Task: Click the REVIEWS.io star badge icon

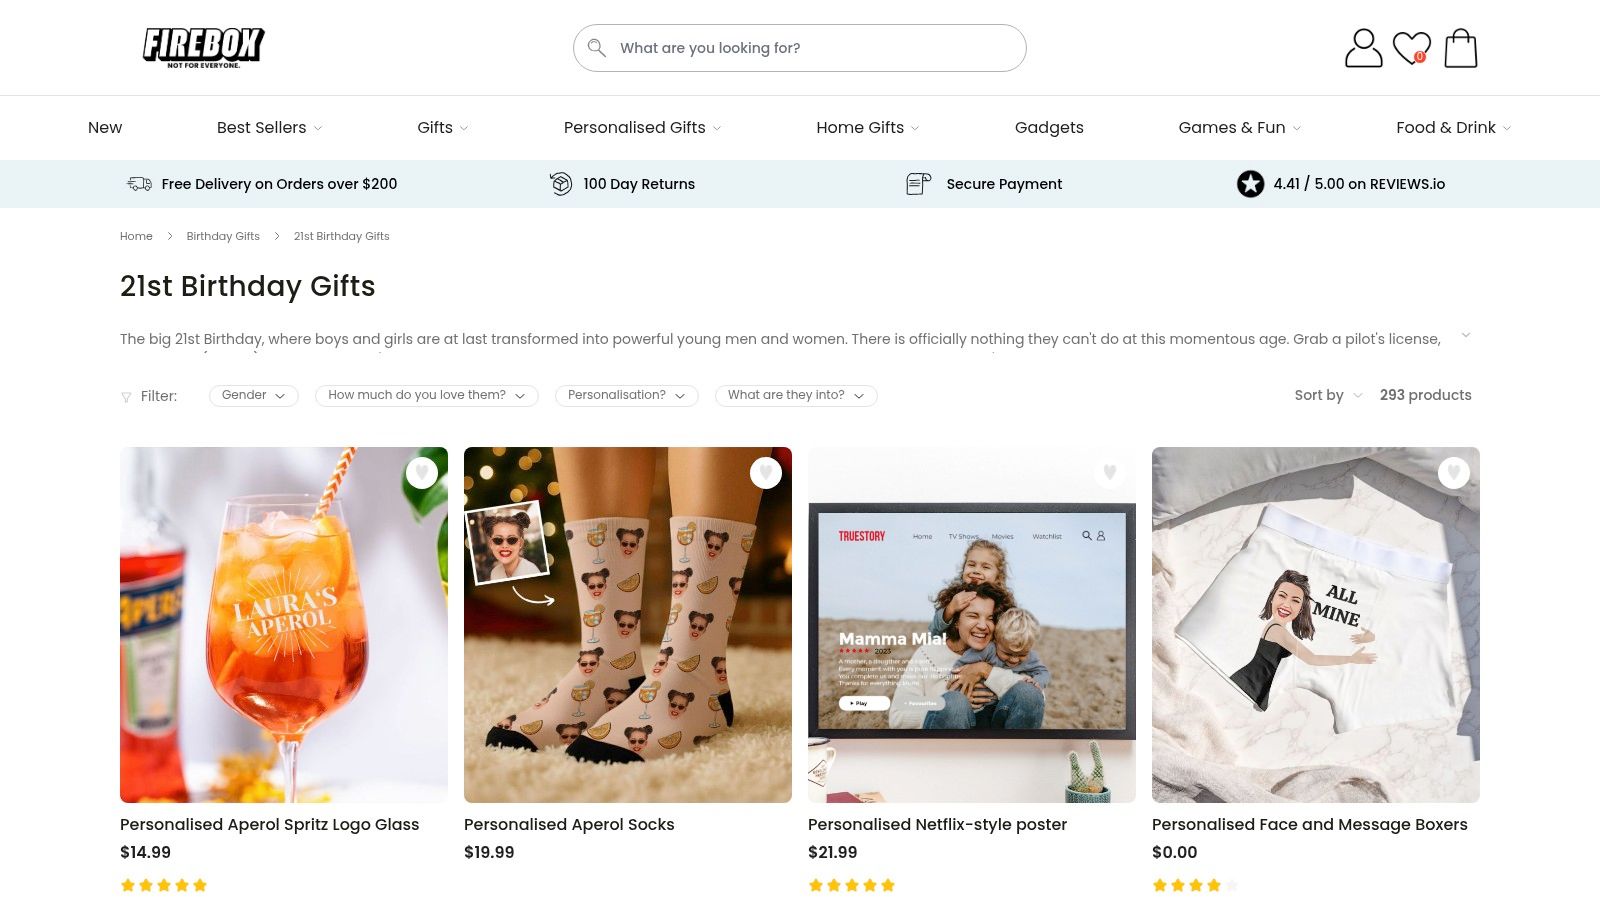Action: [x=1250, y=184]
